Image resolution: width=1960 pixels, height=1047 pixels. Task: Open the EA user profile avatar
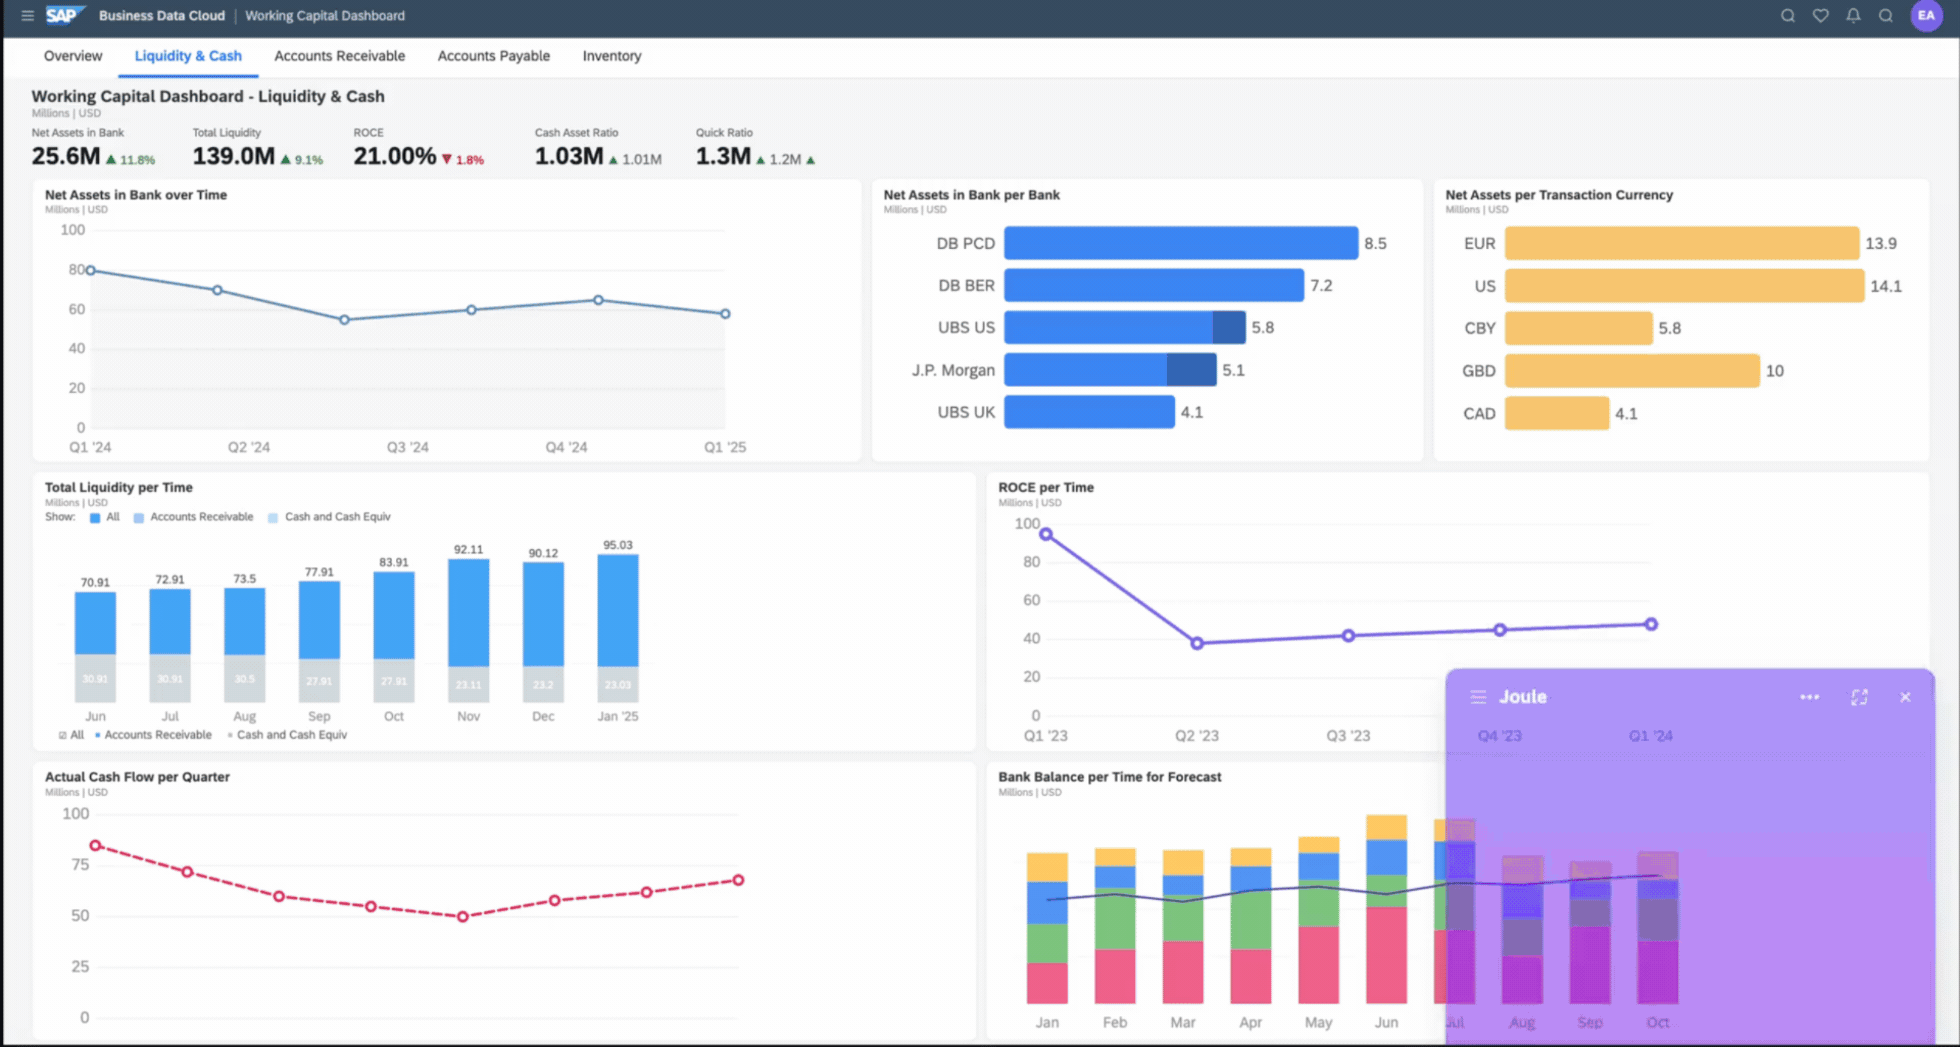click(x=1926, y=16)
